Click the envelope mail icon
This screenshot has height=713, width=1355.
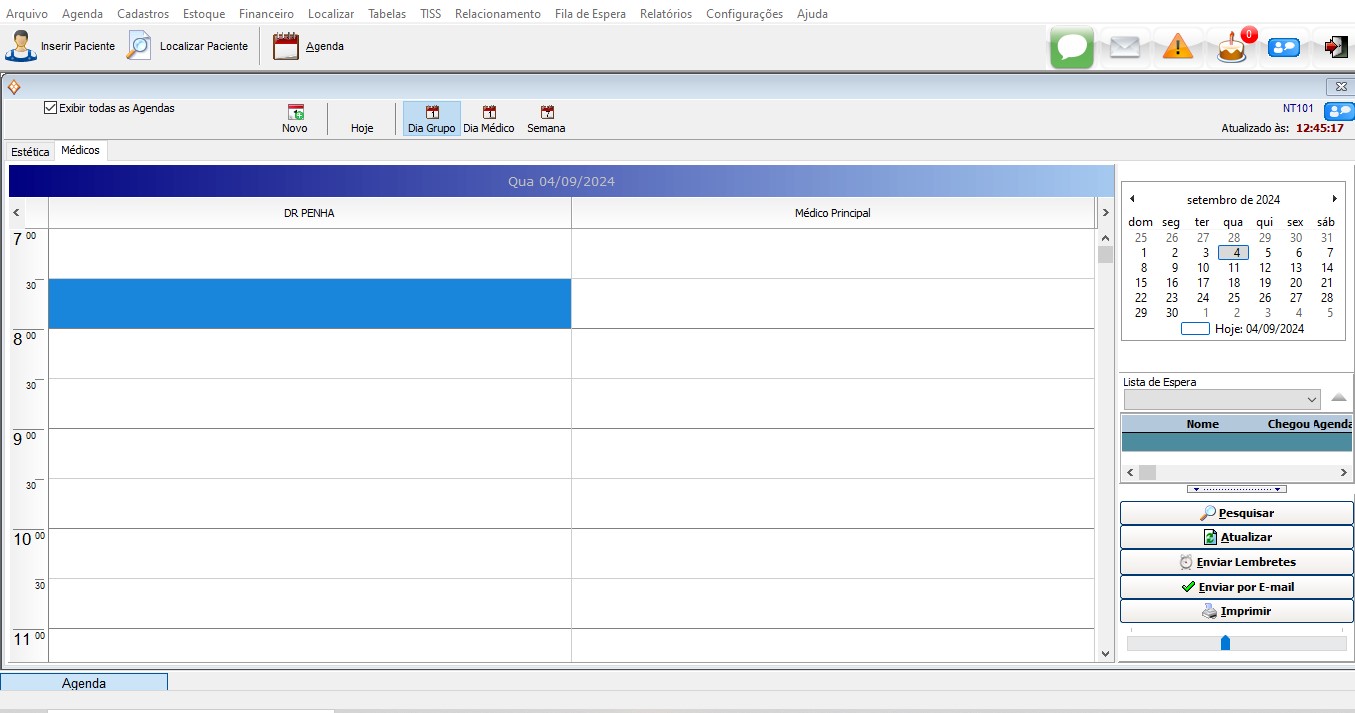[1125, 47]
